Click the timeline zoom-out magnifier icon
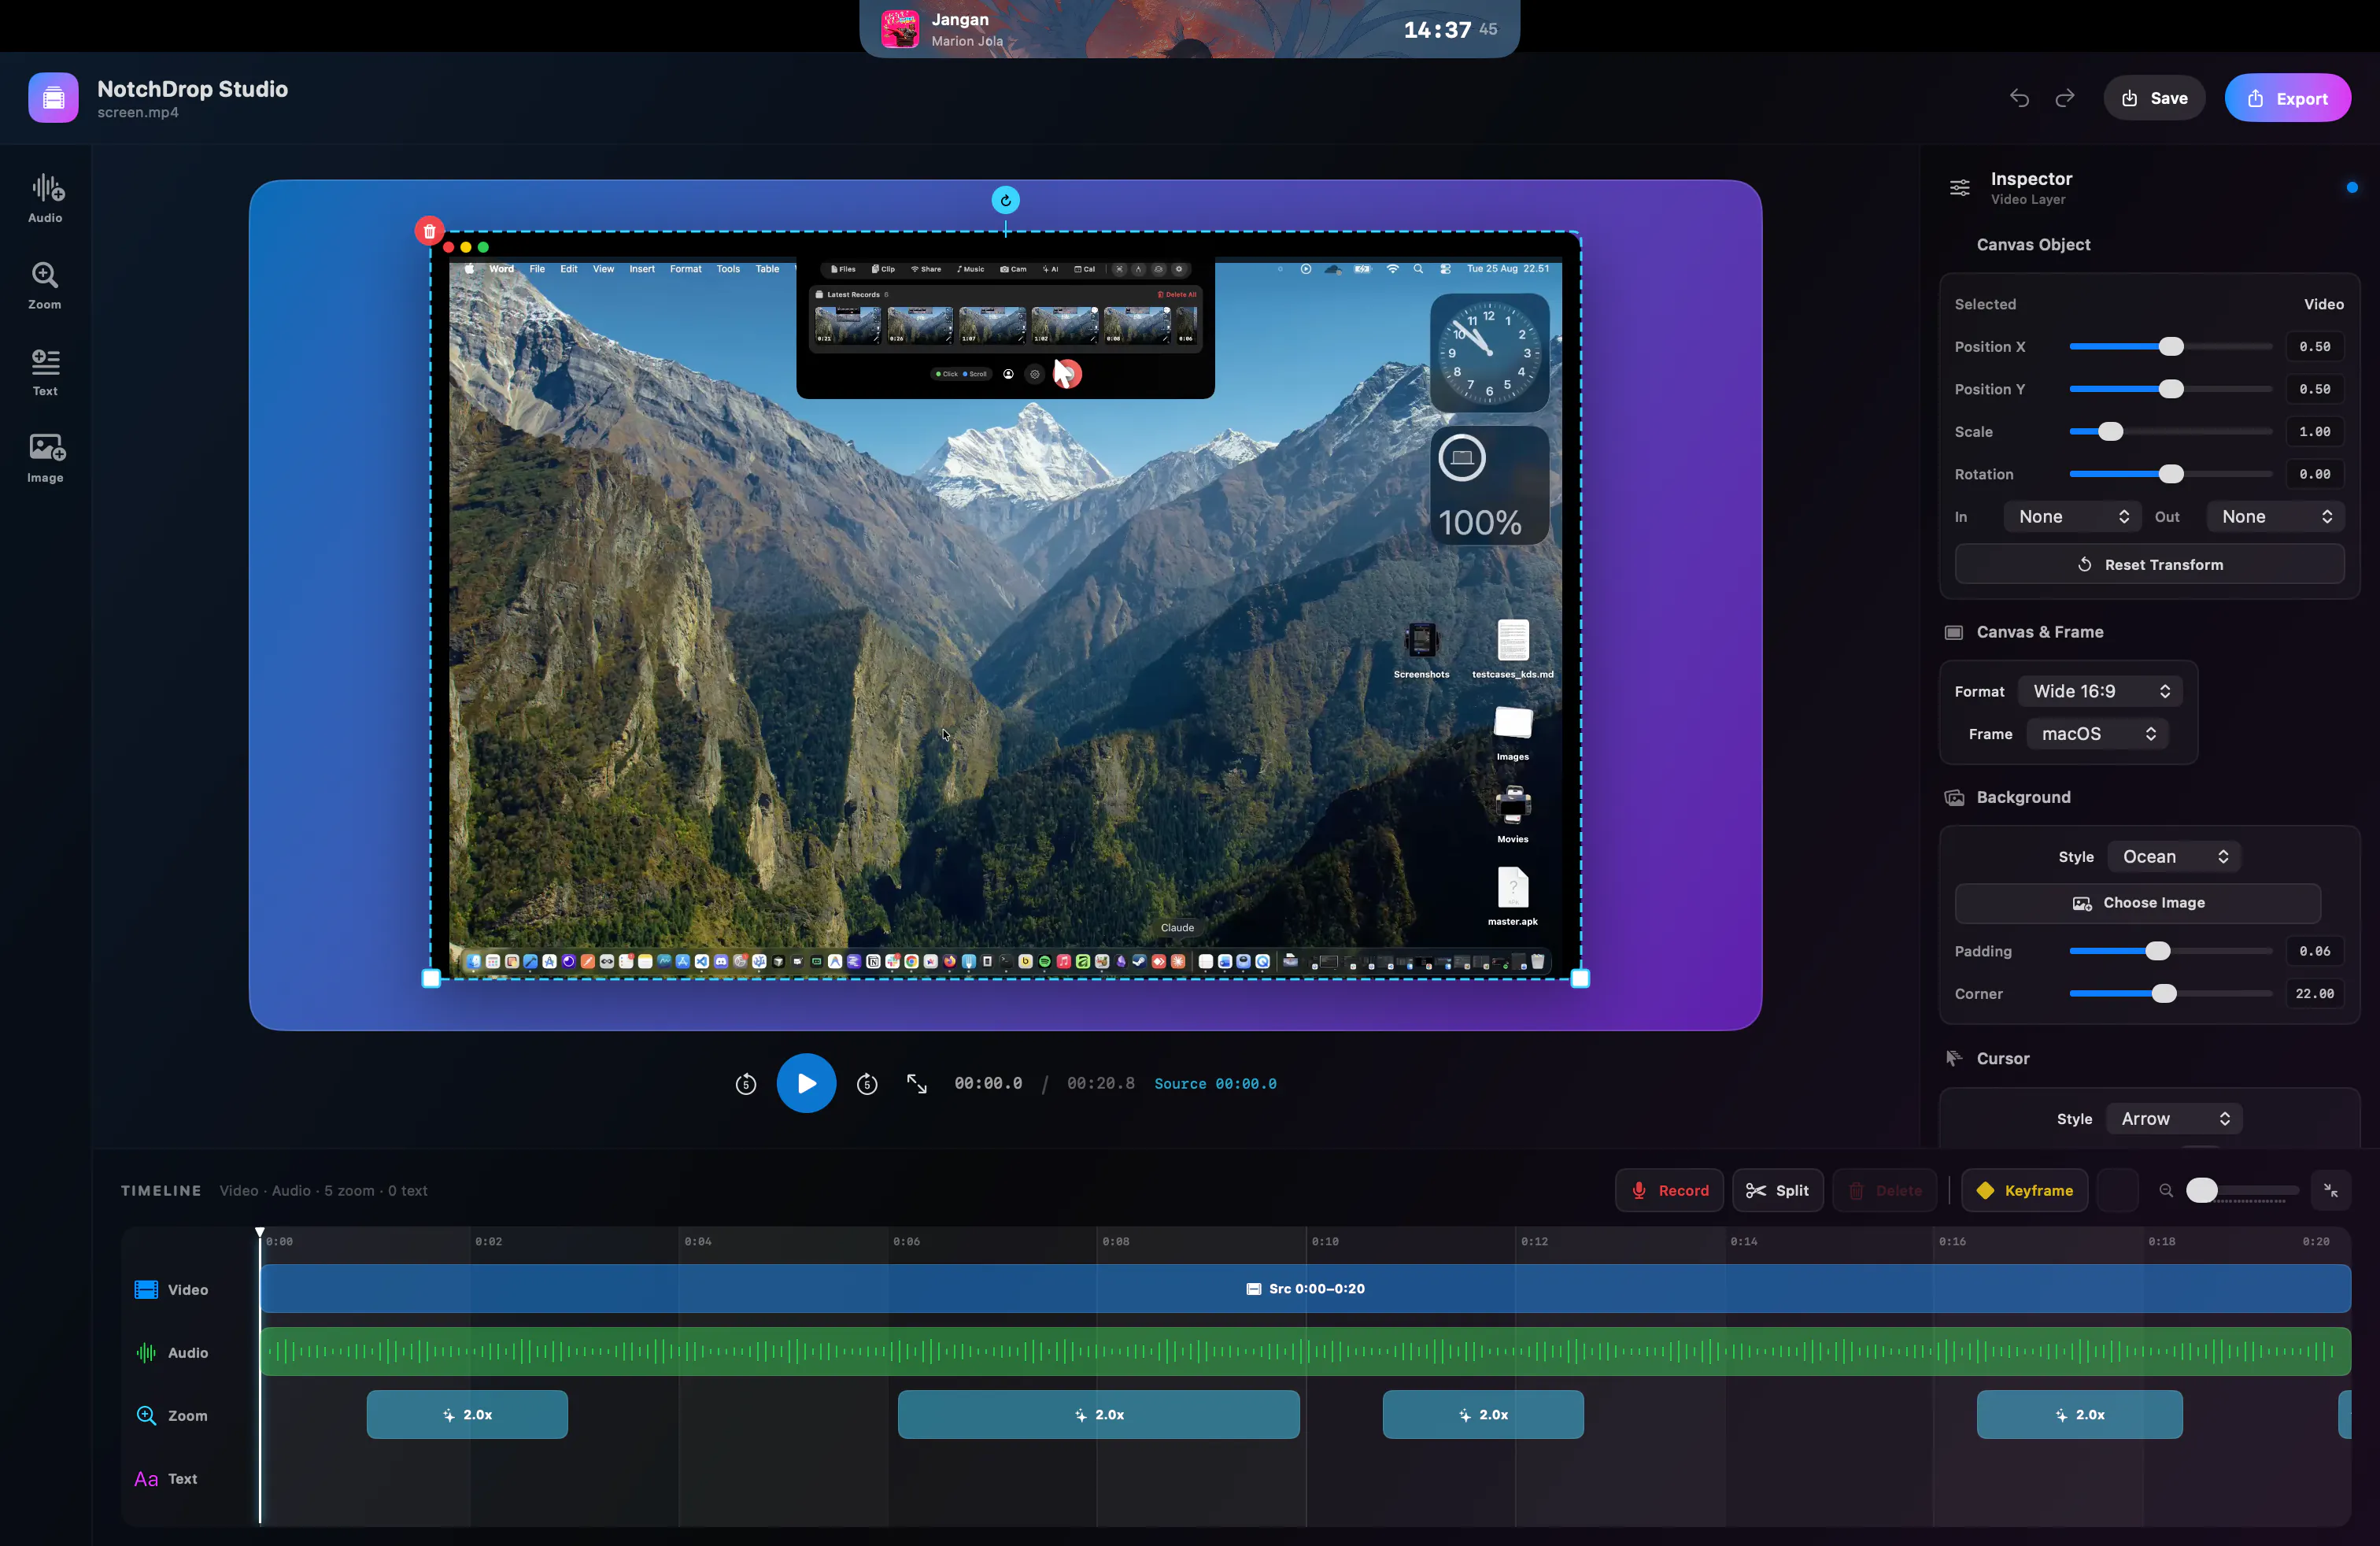This screenshot has height=1546, width=2380. tap(2166, 1190)
